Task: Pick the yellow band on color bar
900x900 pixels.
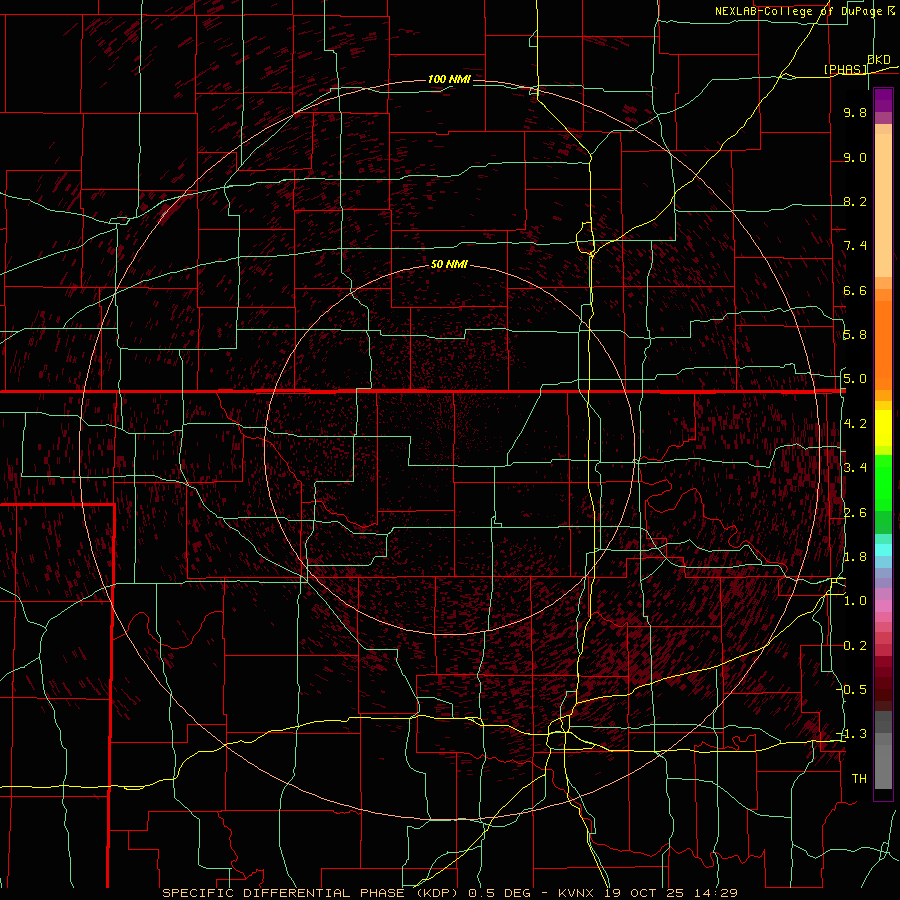Action: click(x=883, y=428)
